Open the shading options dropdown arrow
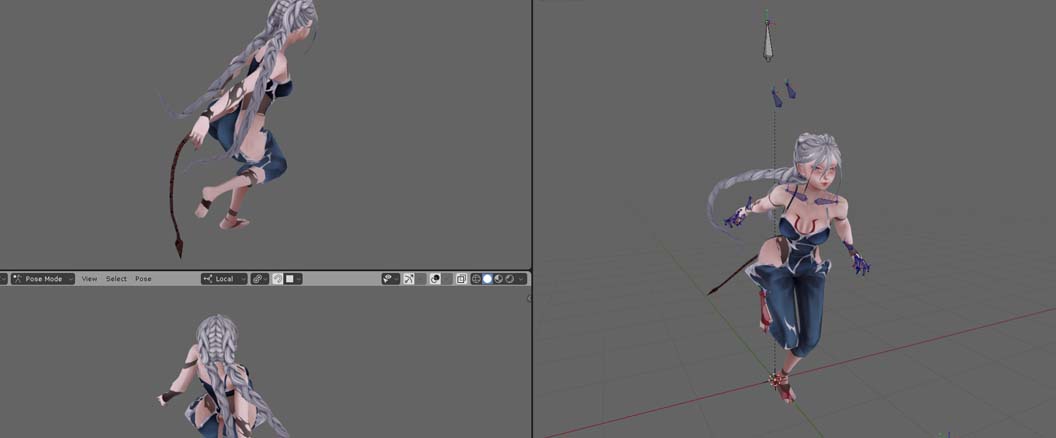Viewport: 1056px width, 438px height. click(521, 279)
